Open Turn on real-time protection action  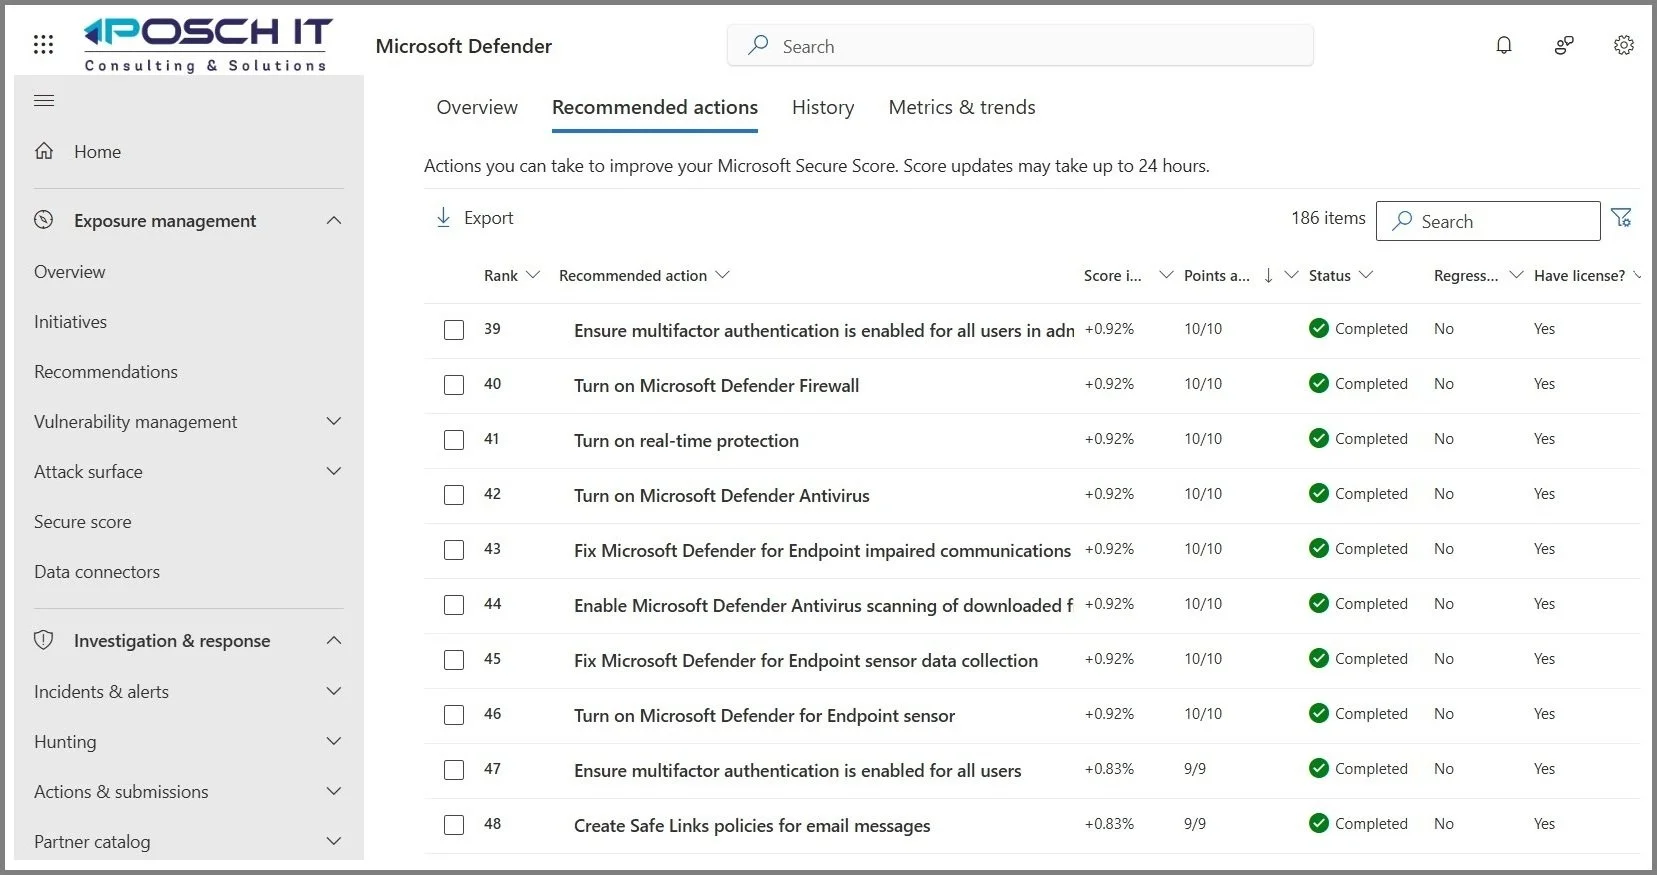click(x=686, y=440)
